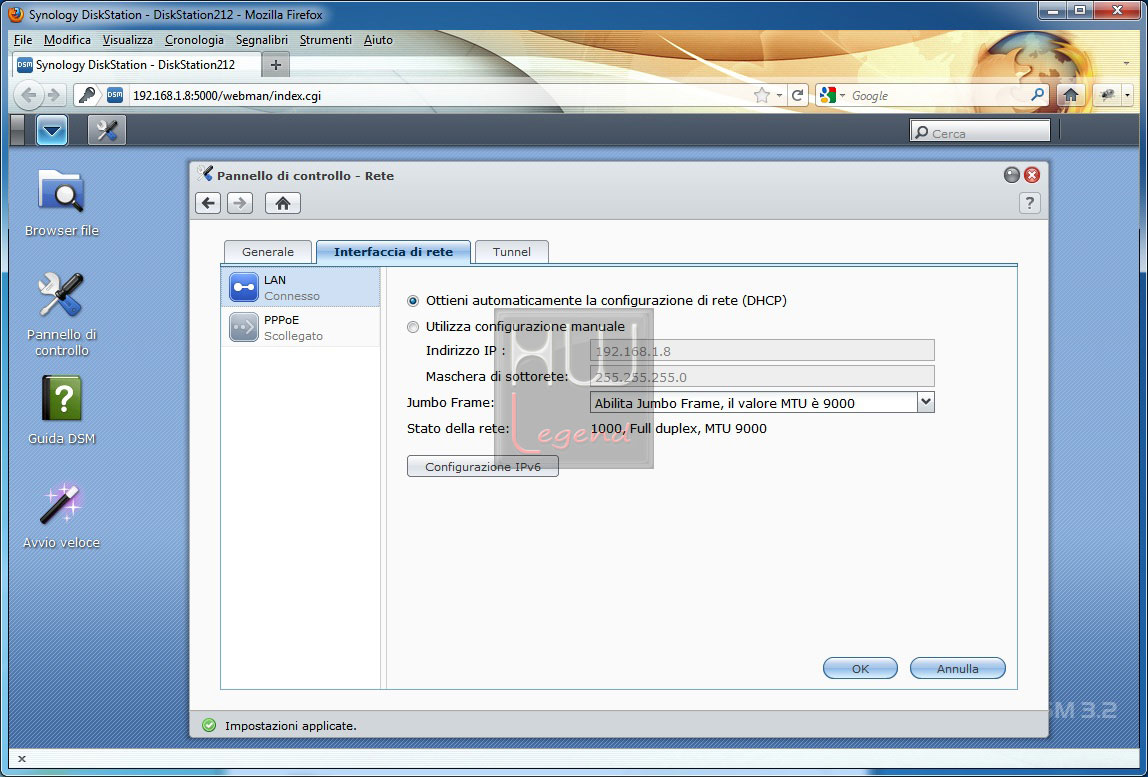Click the Firefox forward arrow button
Image resolution: width=1148 pixels, height=777 pixels.
click(53, 95)
